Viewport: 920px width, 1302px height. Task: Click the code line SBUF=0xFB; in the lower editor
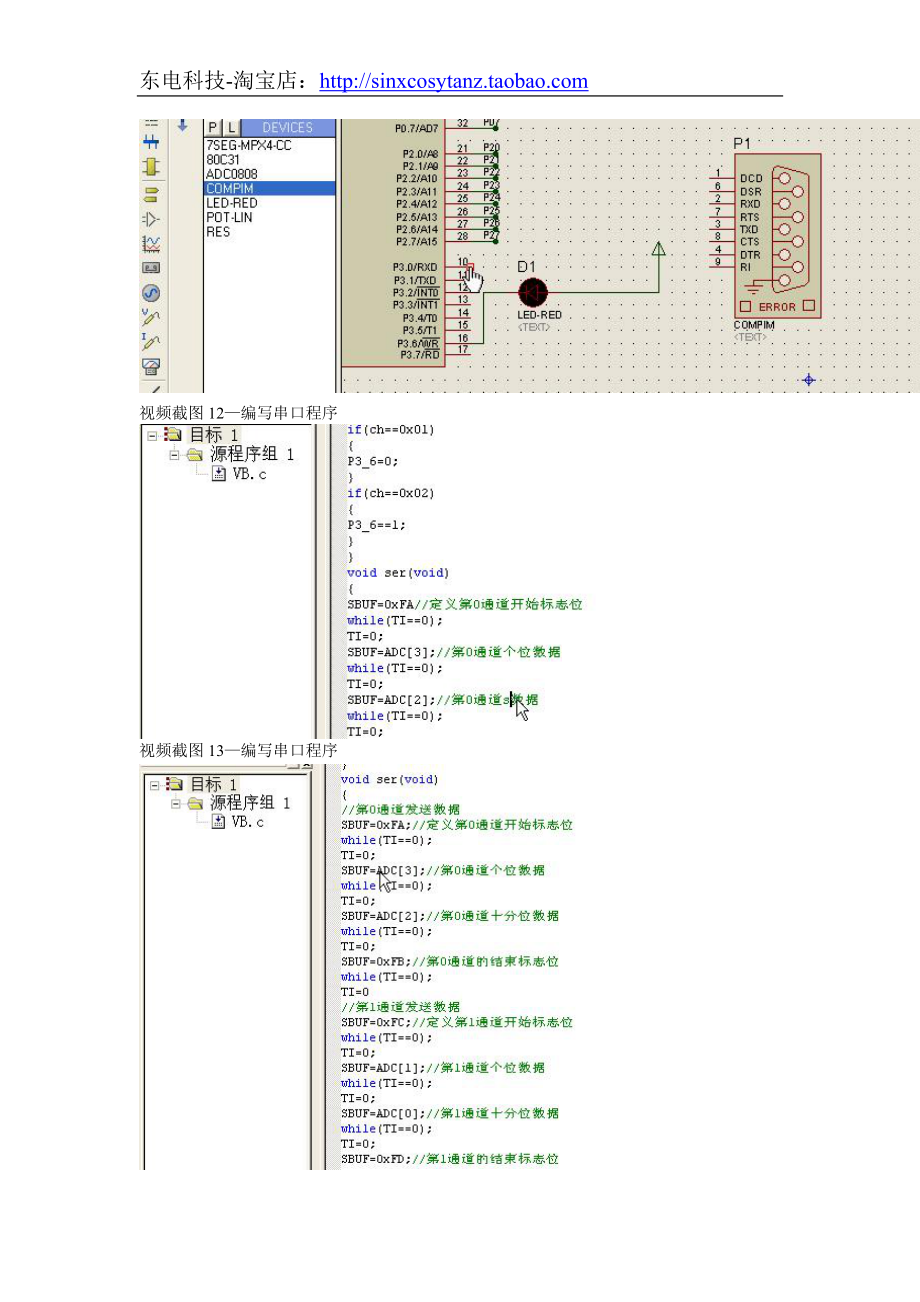click(450, 962)
